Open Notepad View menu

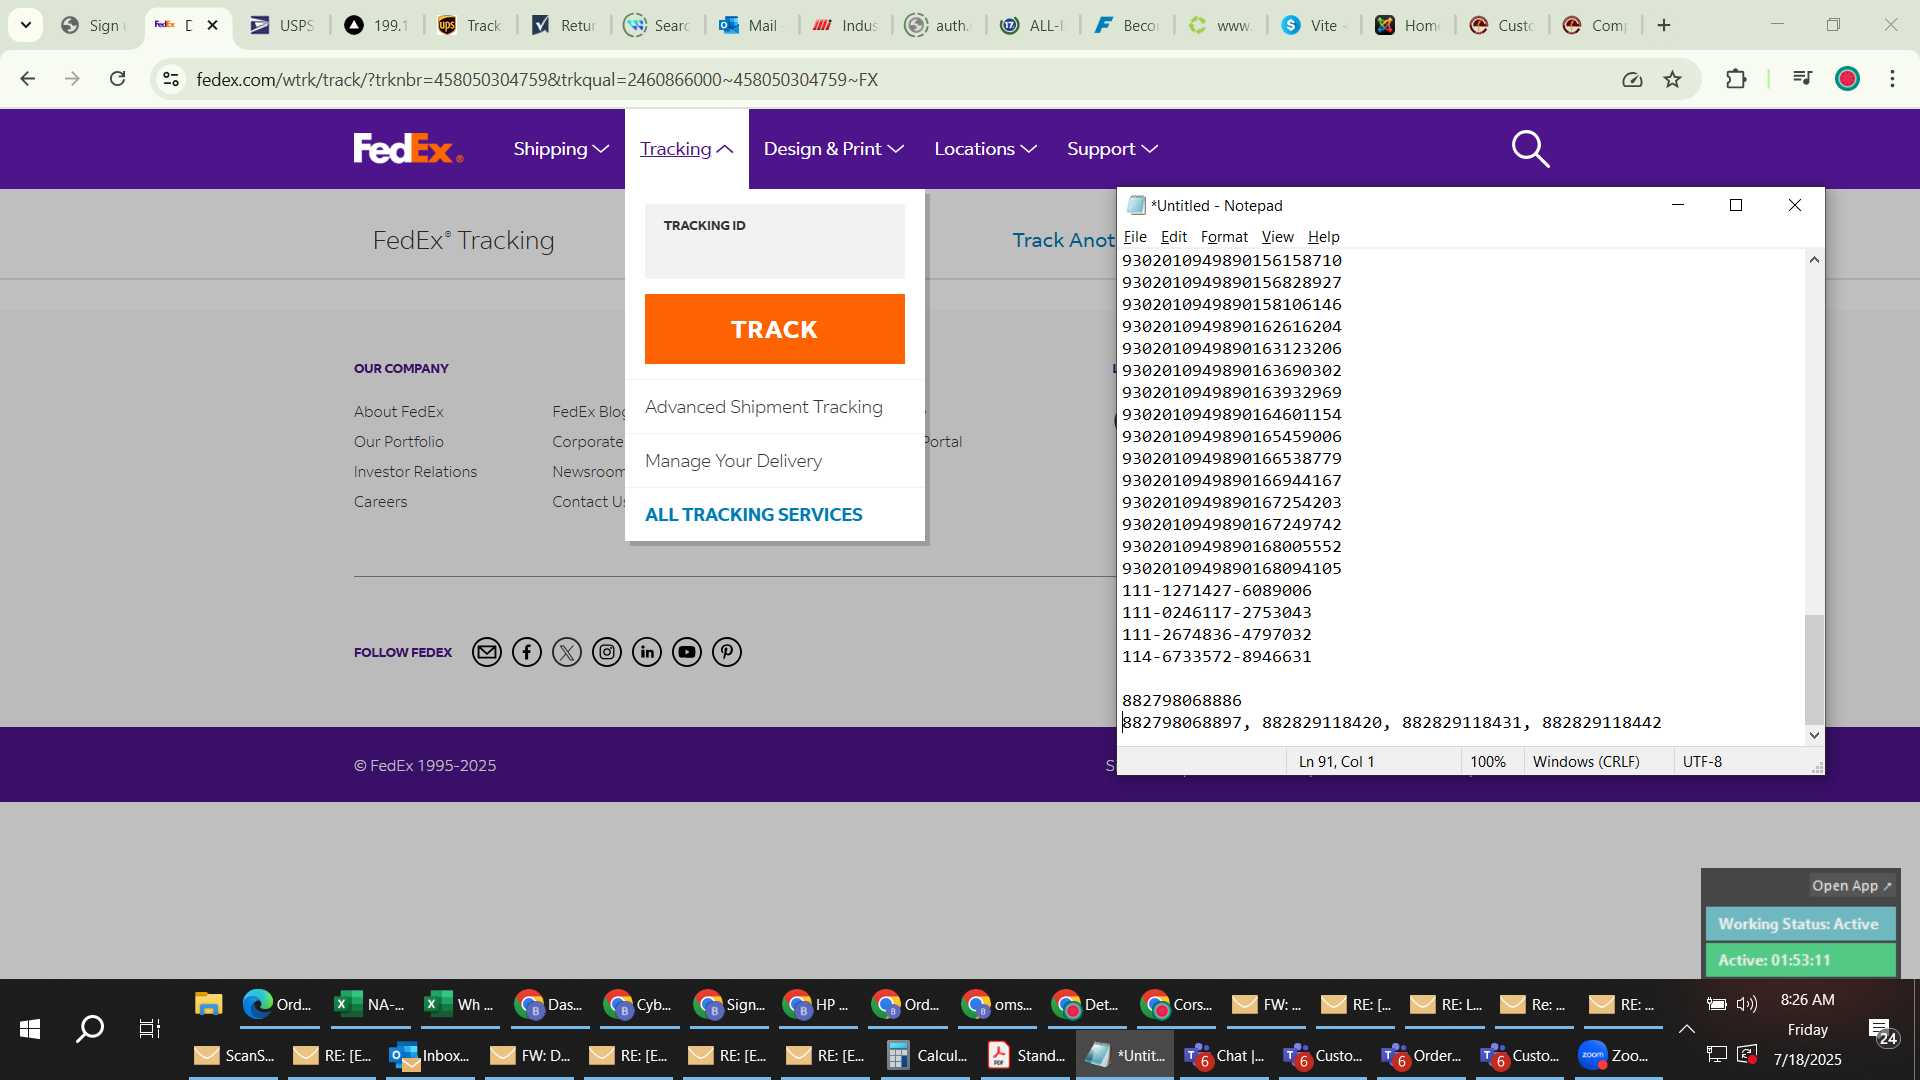point(1277,237)
